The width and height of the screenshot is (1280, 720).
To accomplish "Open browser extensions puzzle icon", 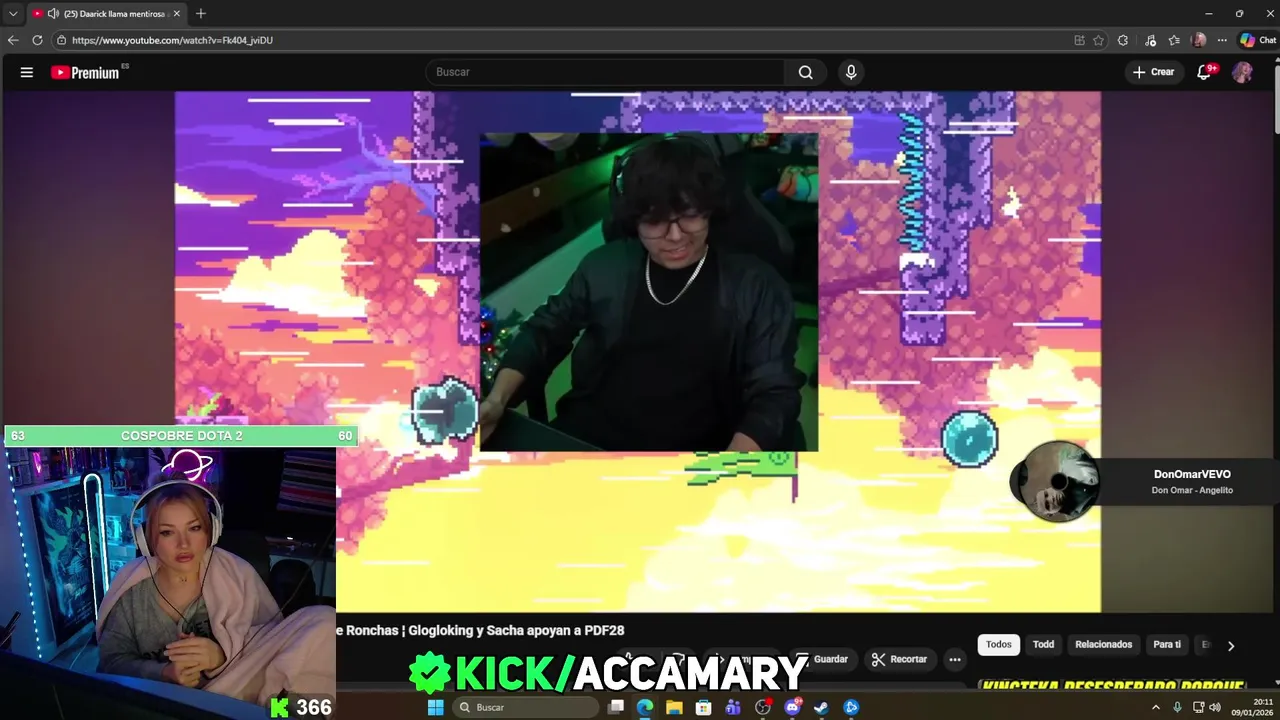I will pos(1123,40).
